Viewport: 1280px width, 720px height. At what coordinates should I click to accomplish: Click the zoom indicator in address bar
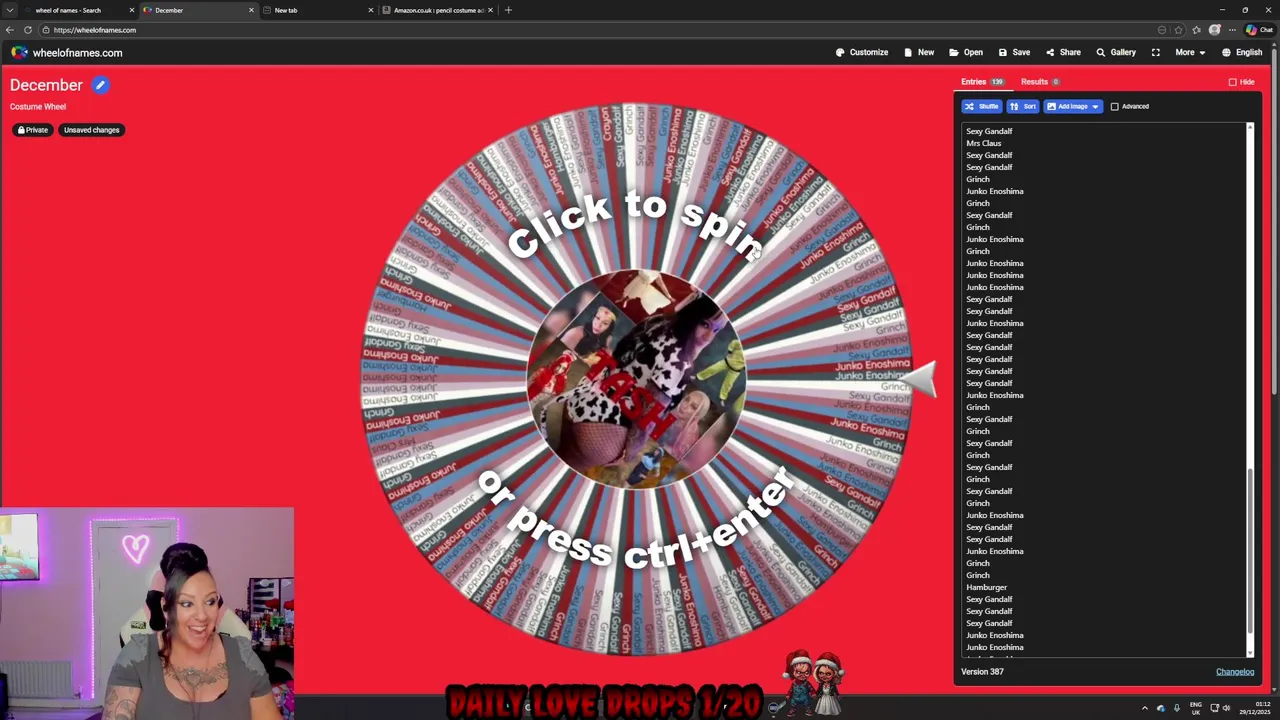tap(1162, 30)
